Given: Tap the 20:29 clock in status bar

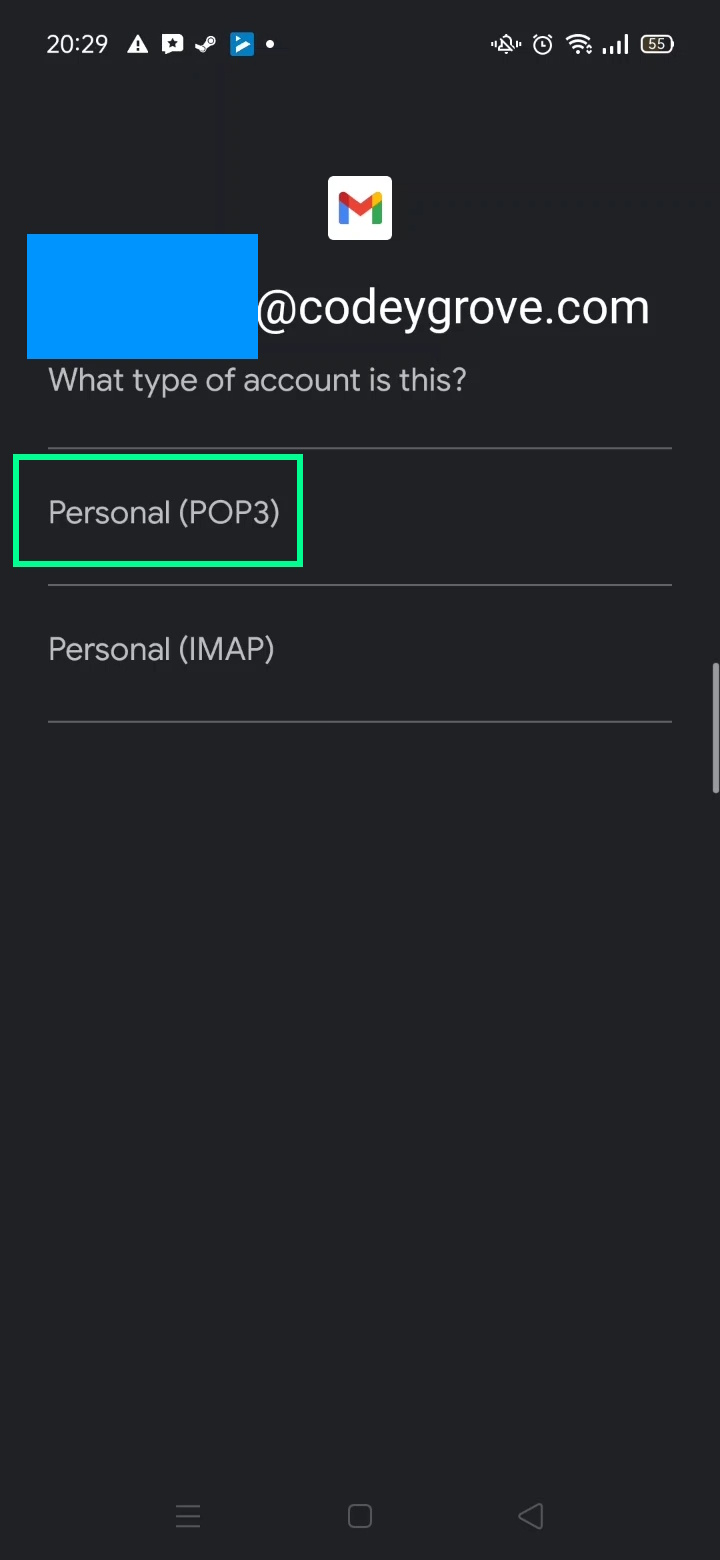Looking at the screenshot, I should 77,44.
